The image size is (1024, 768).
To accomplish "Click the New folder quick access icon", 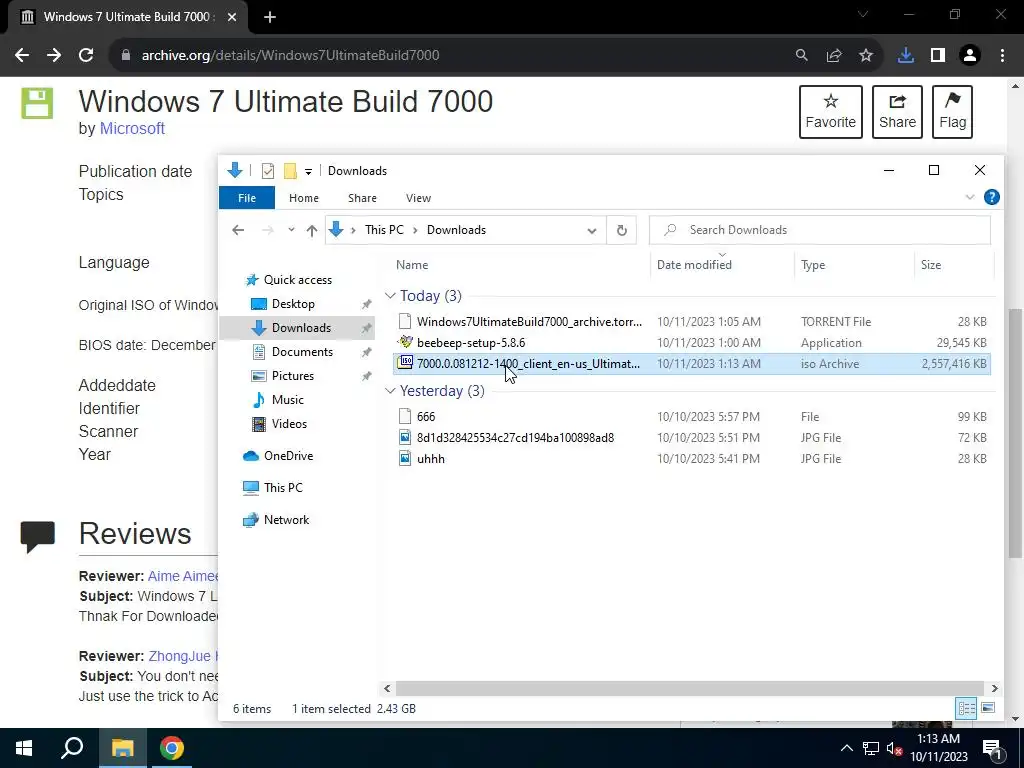I will [290, 171].
